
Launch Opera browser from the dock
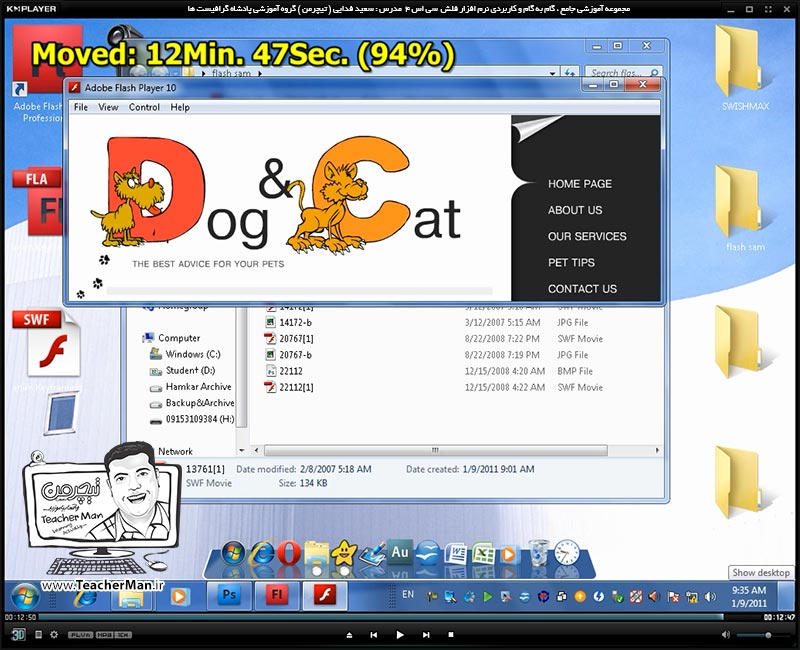point(289,553)
